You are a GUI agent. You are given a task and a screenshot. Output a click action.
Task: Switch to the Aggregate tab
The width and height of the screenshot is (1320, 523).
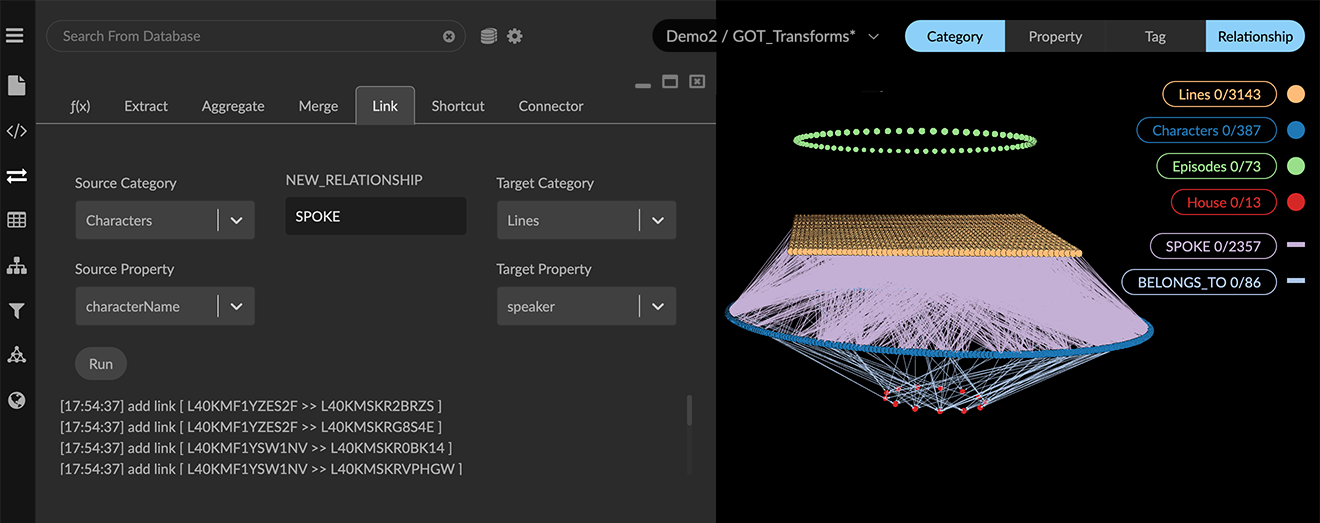[x=233, y=106]
